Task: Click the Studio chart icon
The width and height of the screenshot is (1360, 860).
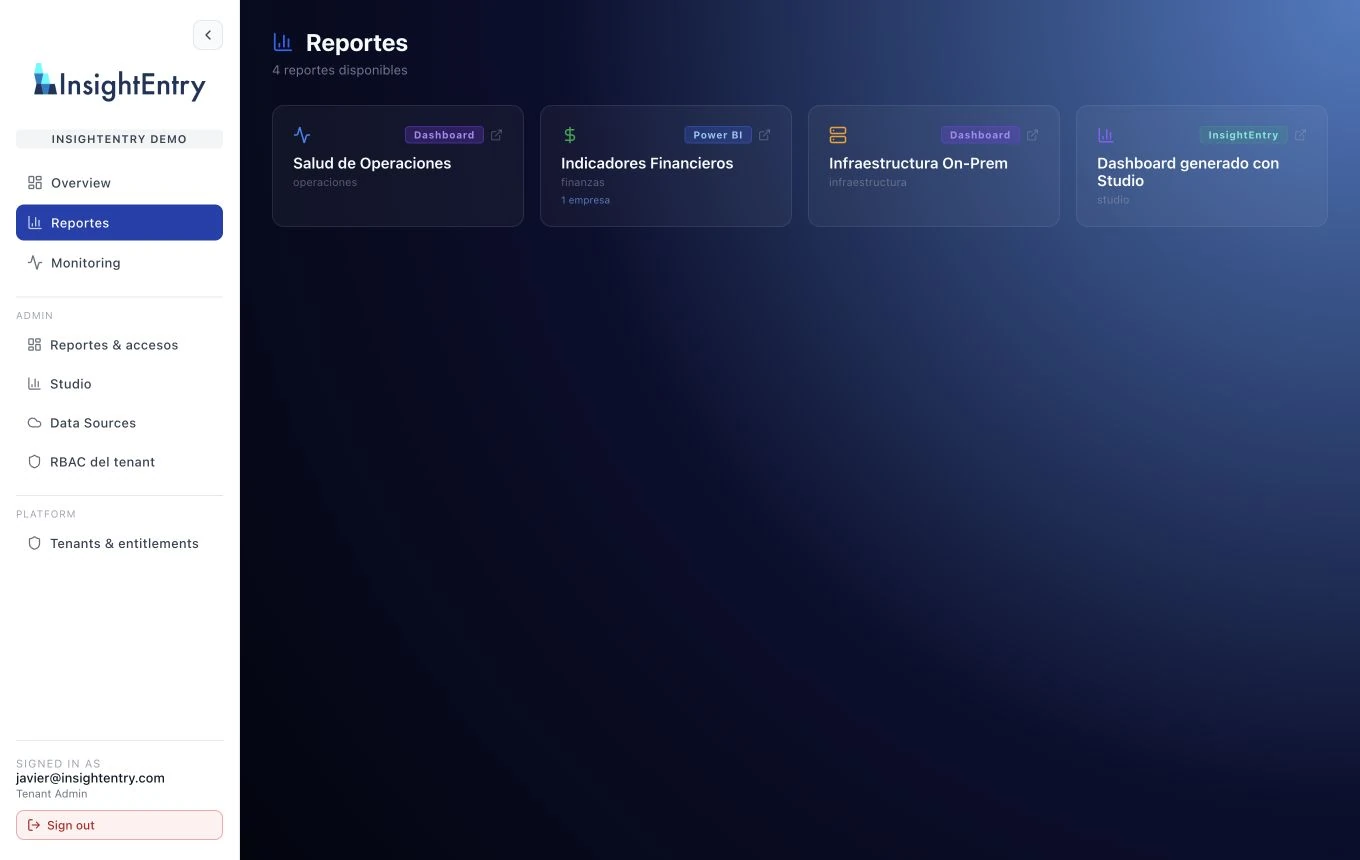Action: (x=34, y=384)
